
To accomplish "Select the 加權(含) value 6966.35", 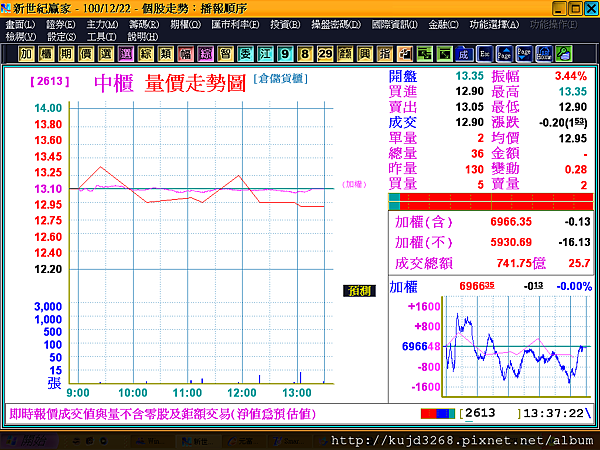I will coord(511,222).
